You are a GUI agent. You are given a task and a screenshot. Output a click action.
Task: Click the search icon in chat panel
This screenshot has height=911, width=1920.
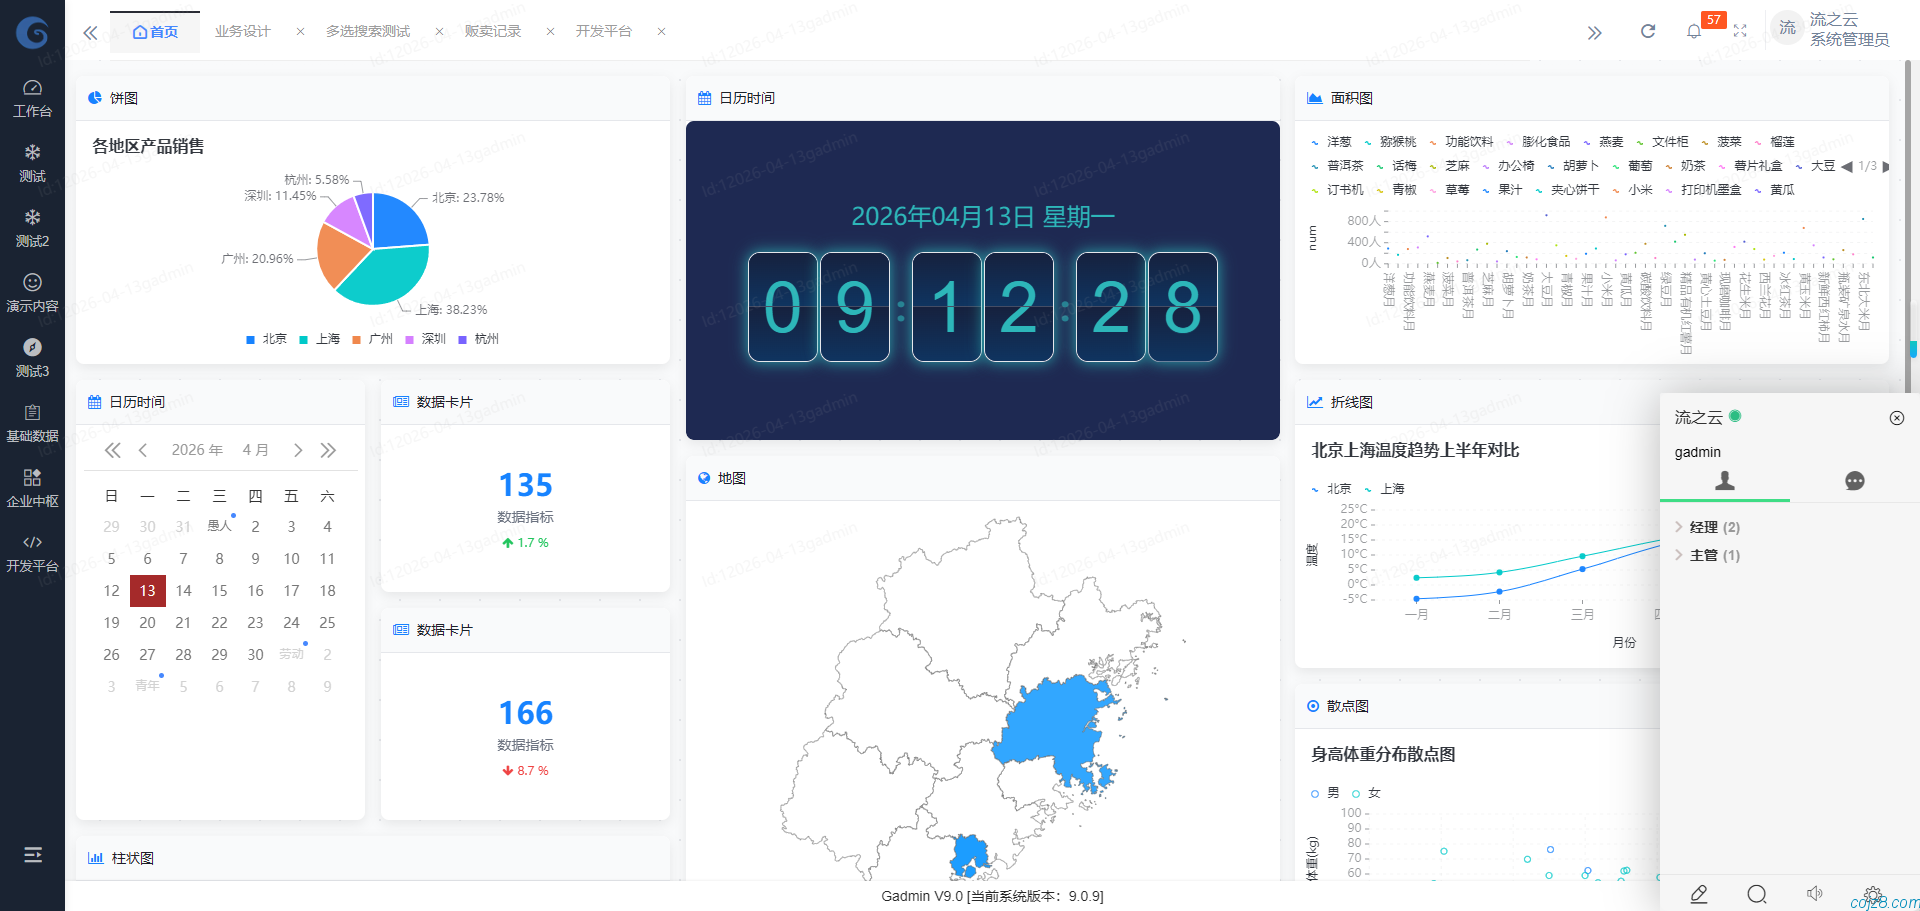tap(1756, 894)
